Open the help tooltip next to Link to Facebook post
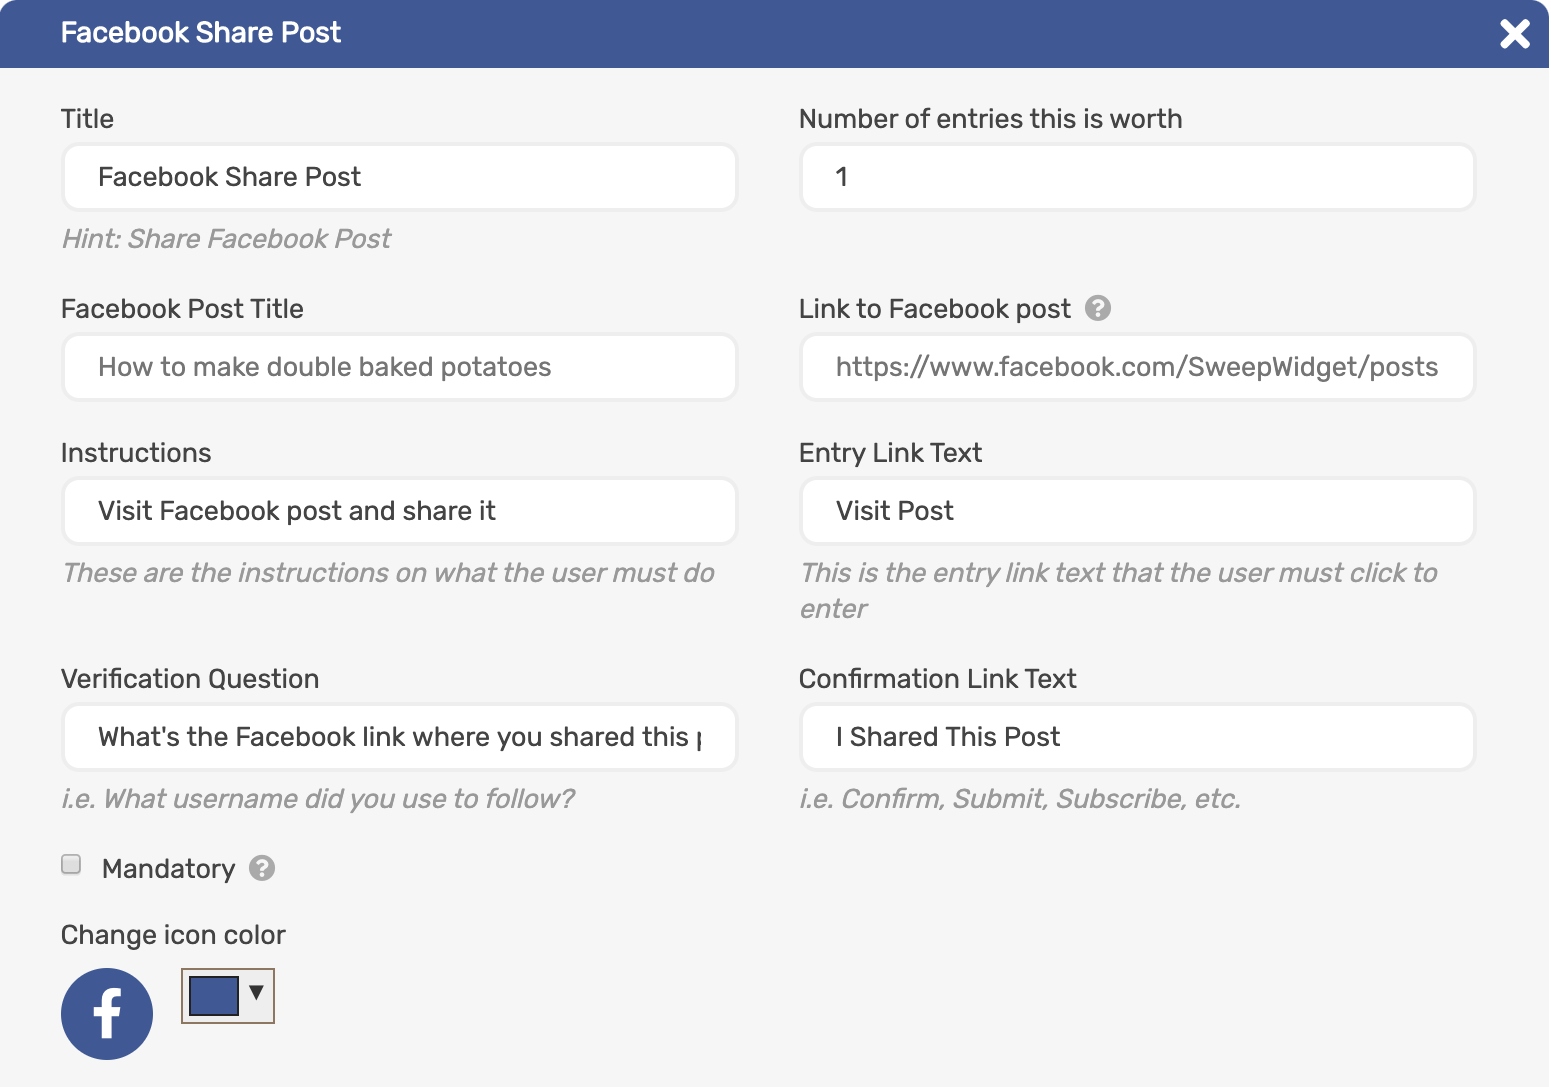Screen dimensions: 1551x1087 tap(1097, 308)
